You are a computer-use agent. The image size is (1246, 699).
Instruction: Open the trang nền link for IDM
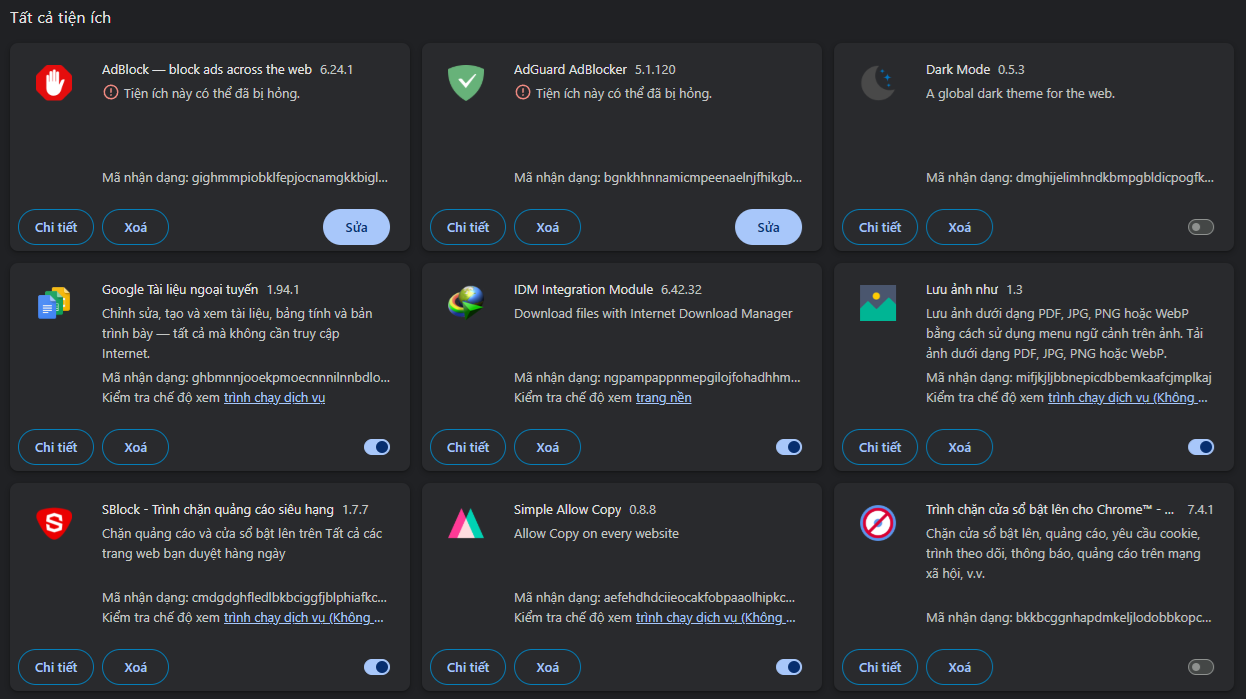pos(663,398)
